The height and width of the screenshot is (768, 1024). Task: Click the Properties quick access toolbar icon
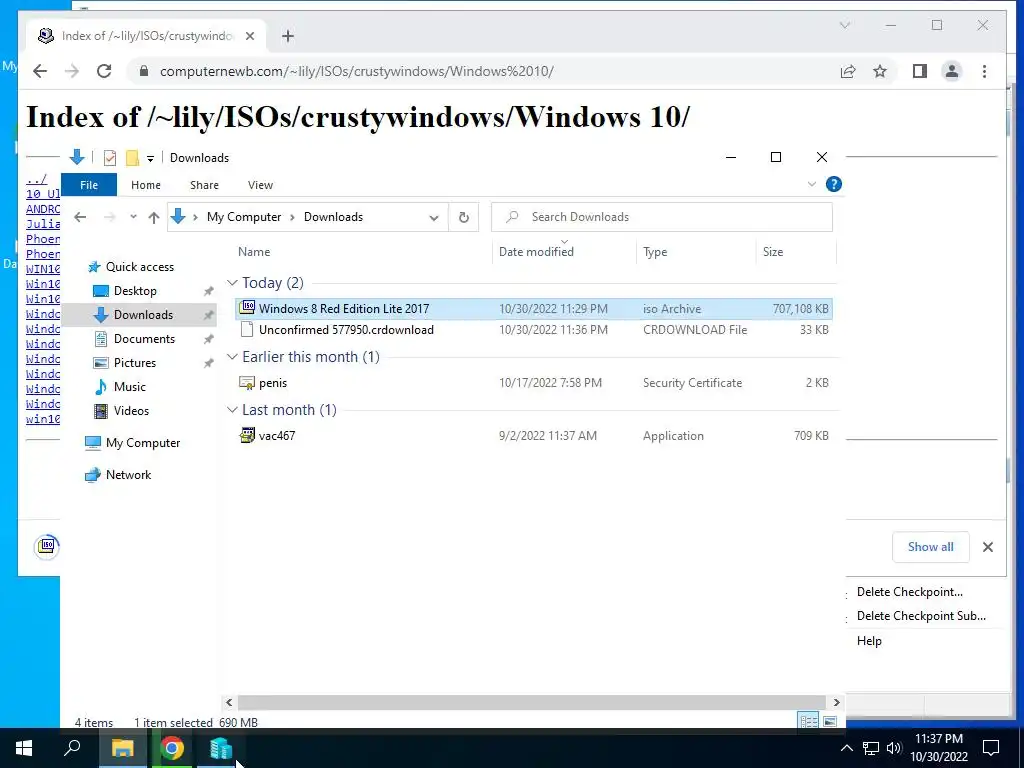coord(110,157)
